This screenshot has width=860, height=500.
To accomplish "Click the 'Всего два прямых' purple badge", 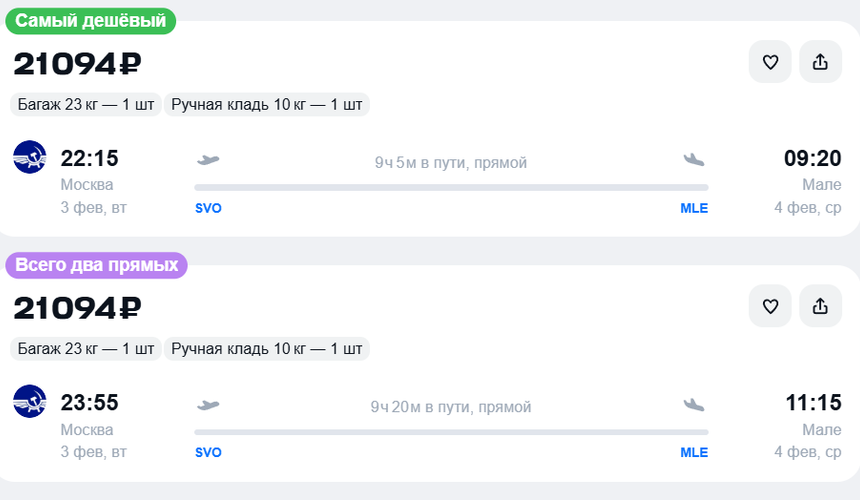I will (x=96, y=265).
